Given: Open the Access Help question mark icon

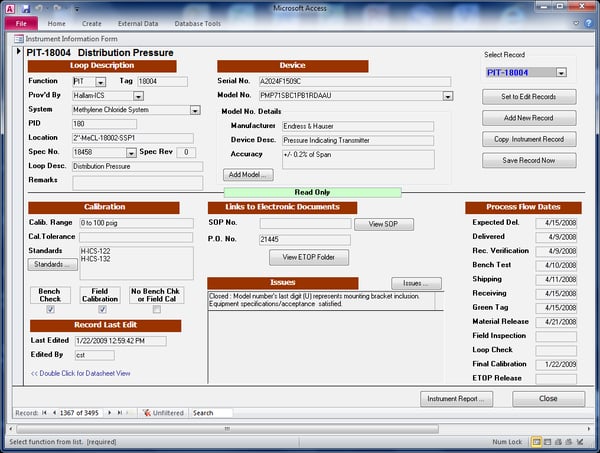Looking at the screenshot, I should point(589,23).
